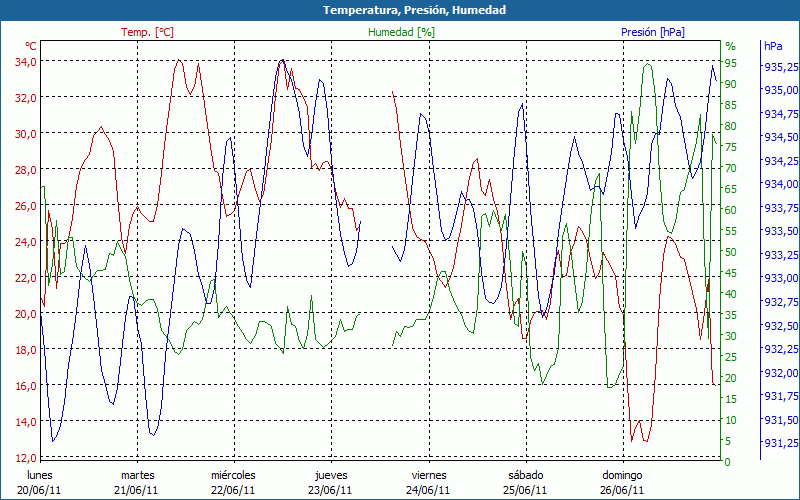800x500 pixels.
Task: Pick the lunes 20/06/11 date marker
Action: [x=40, y=482]
